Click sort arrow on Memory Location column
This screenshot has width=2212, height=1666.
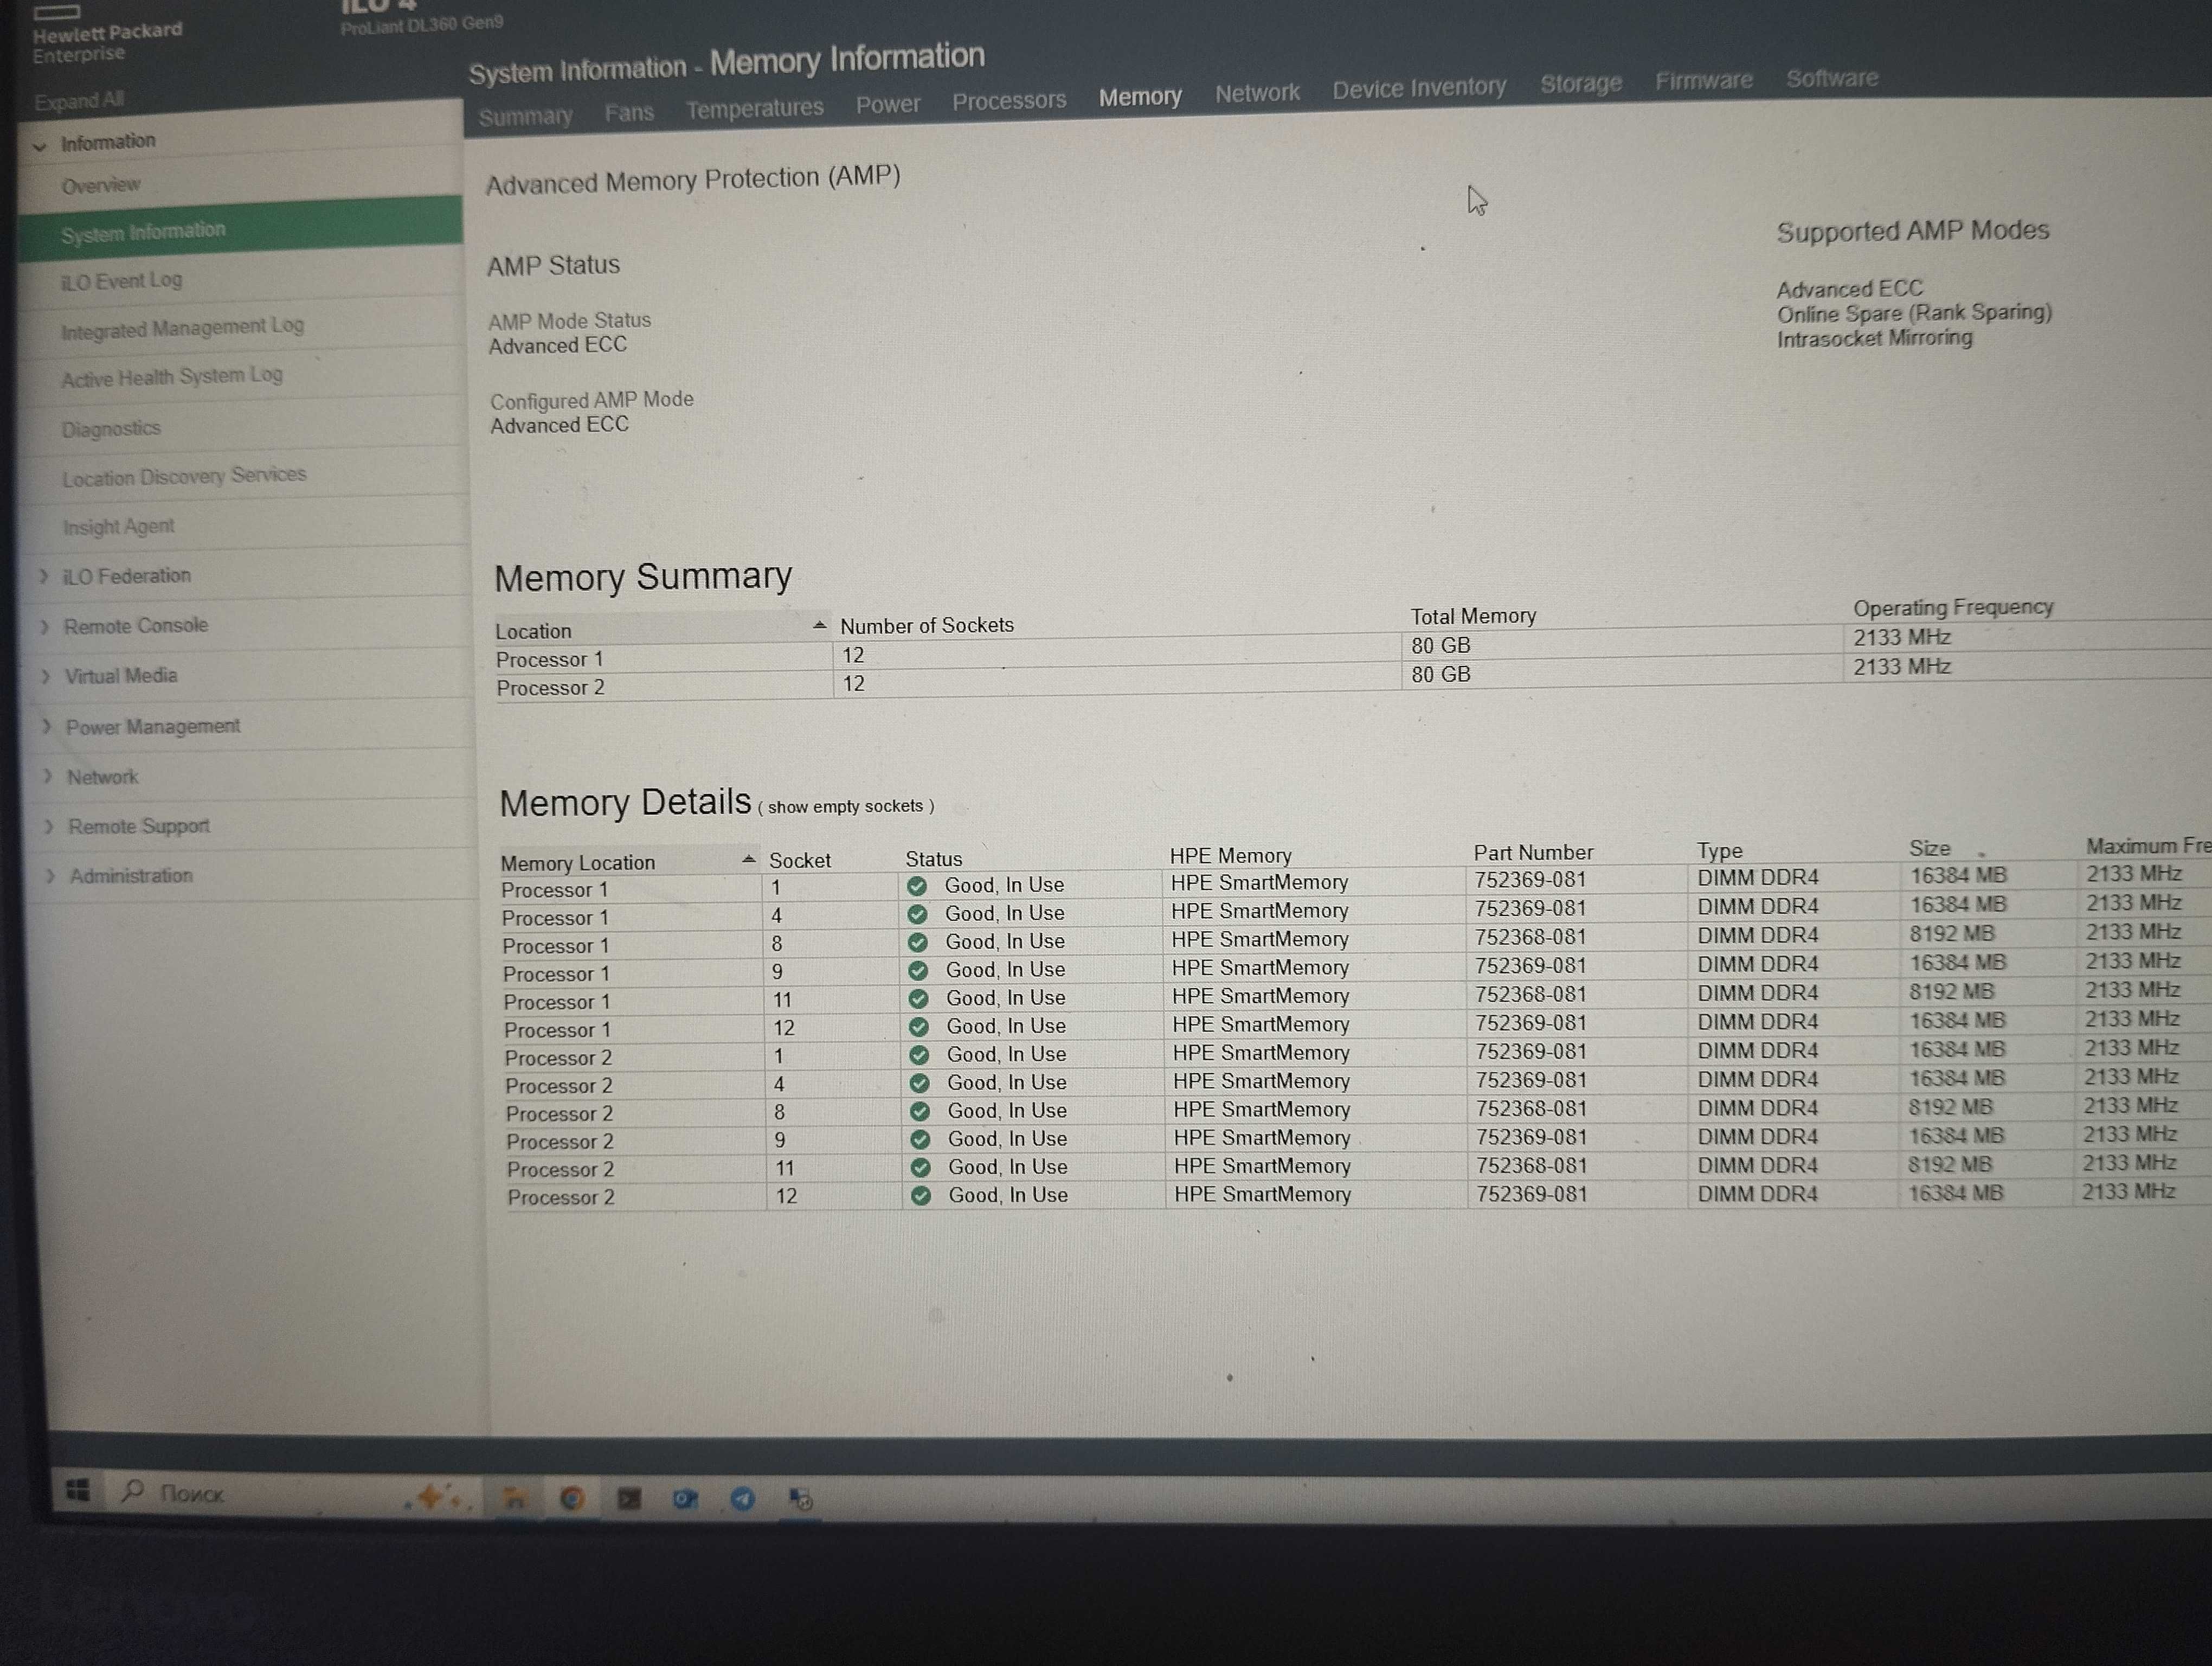click(x=748, y=859)
